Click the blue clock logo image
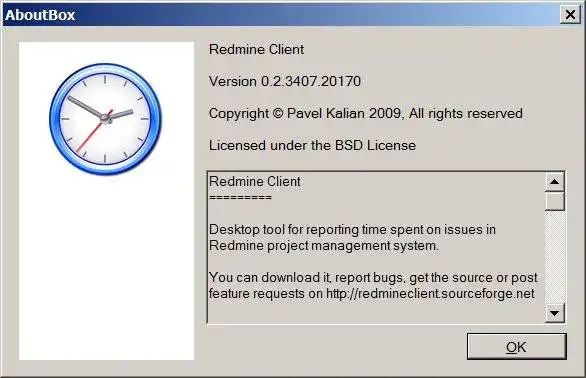This screenshot has height=378, width=586. pyautogui.click(x=106, y=119)
